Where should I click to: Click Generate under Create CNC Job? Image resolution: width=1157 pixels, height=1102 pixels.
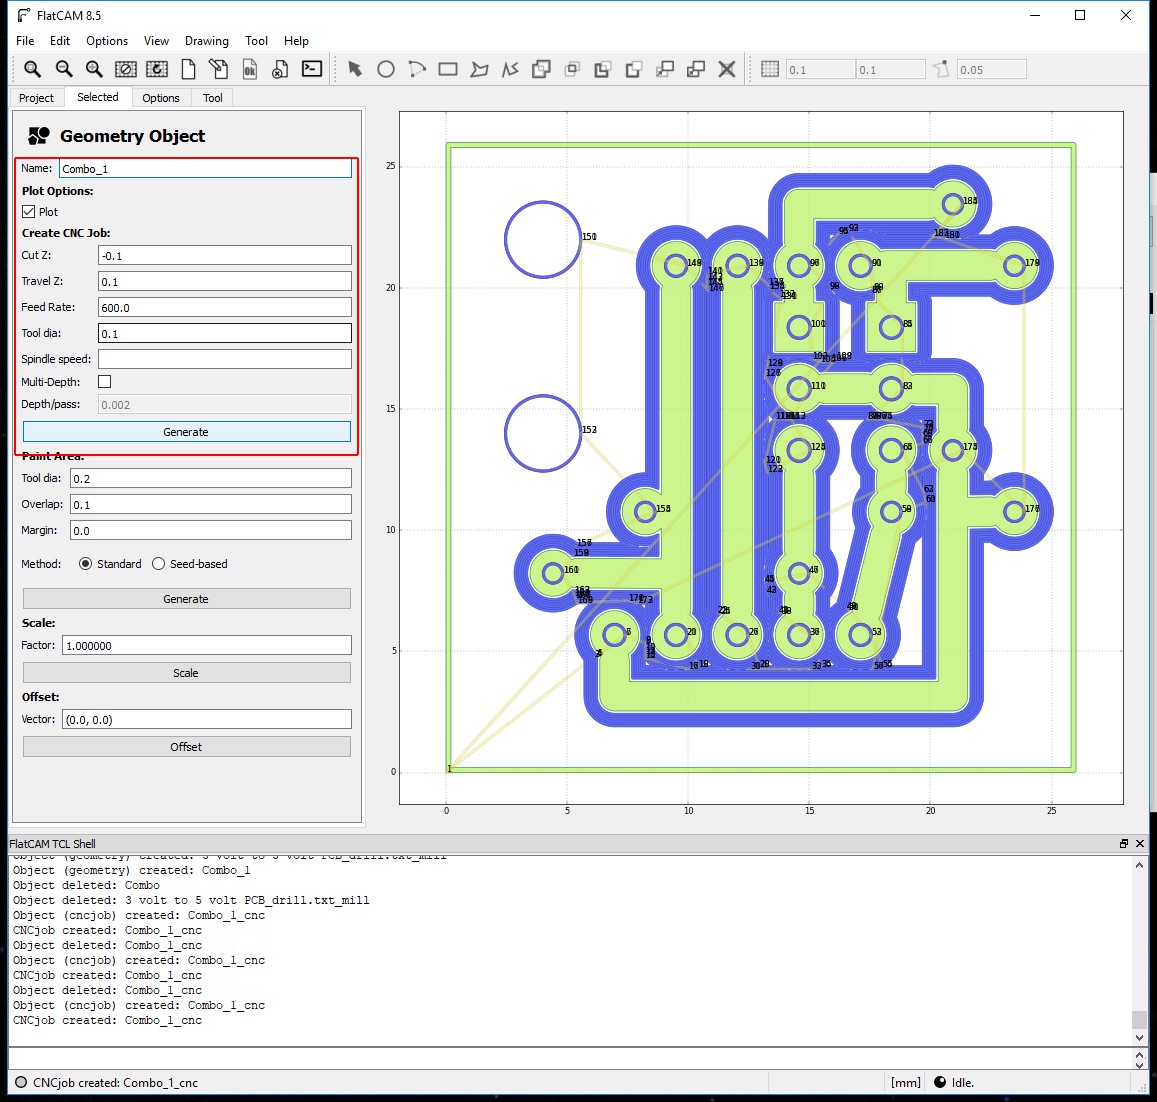click(187, 432)
